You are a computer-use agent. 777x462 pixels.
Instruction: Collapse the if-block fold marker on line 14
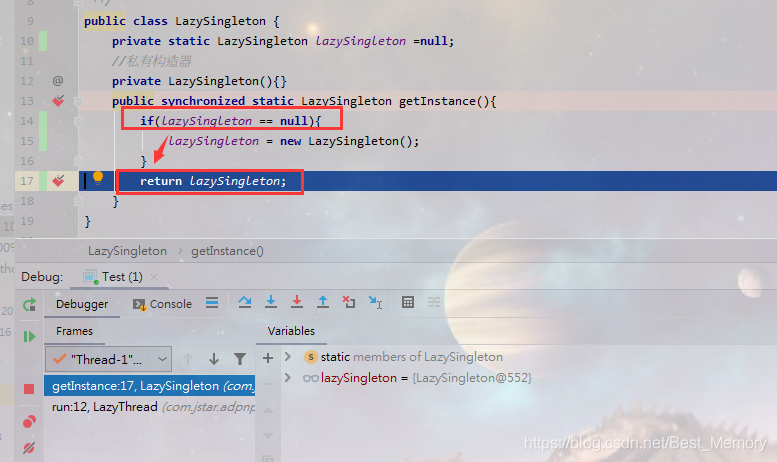(78, 121)
